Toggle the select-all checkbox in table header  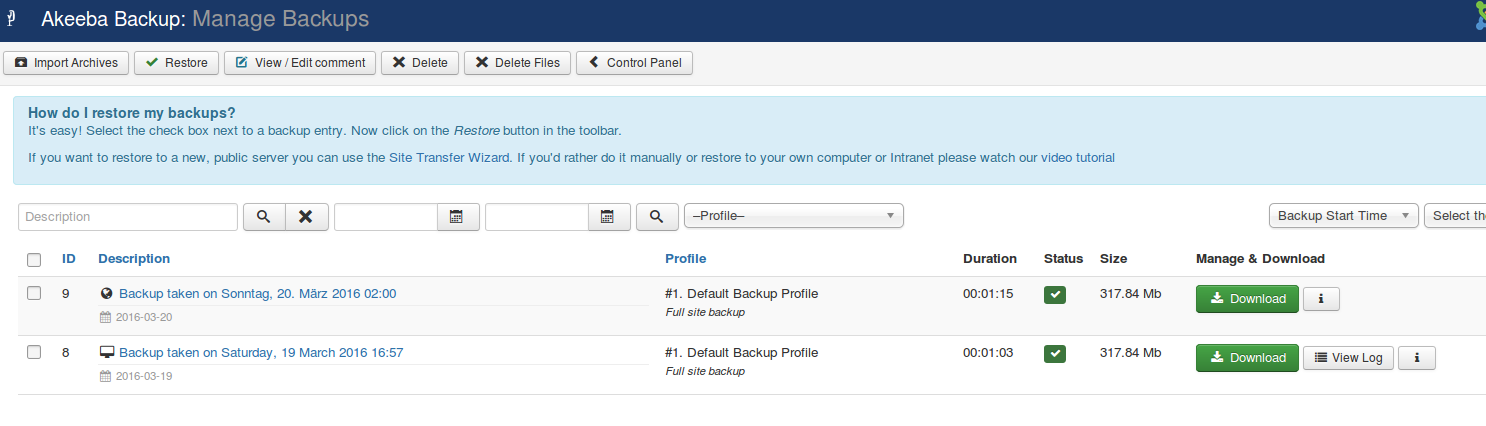pos(34,260)
